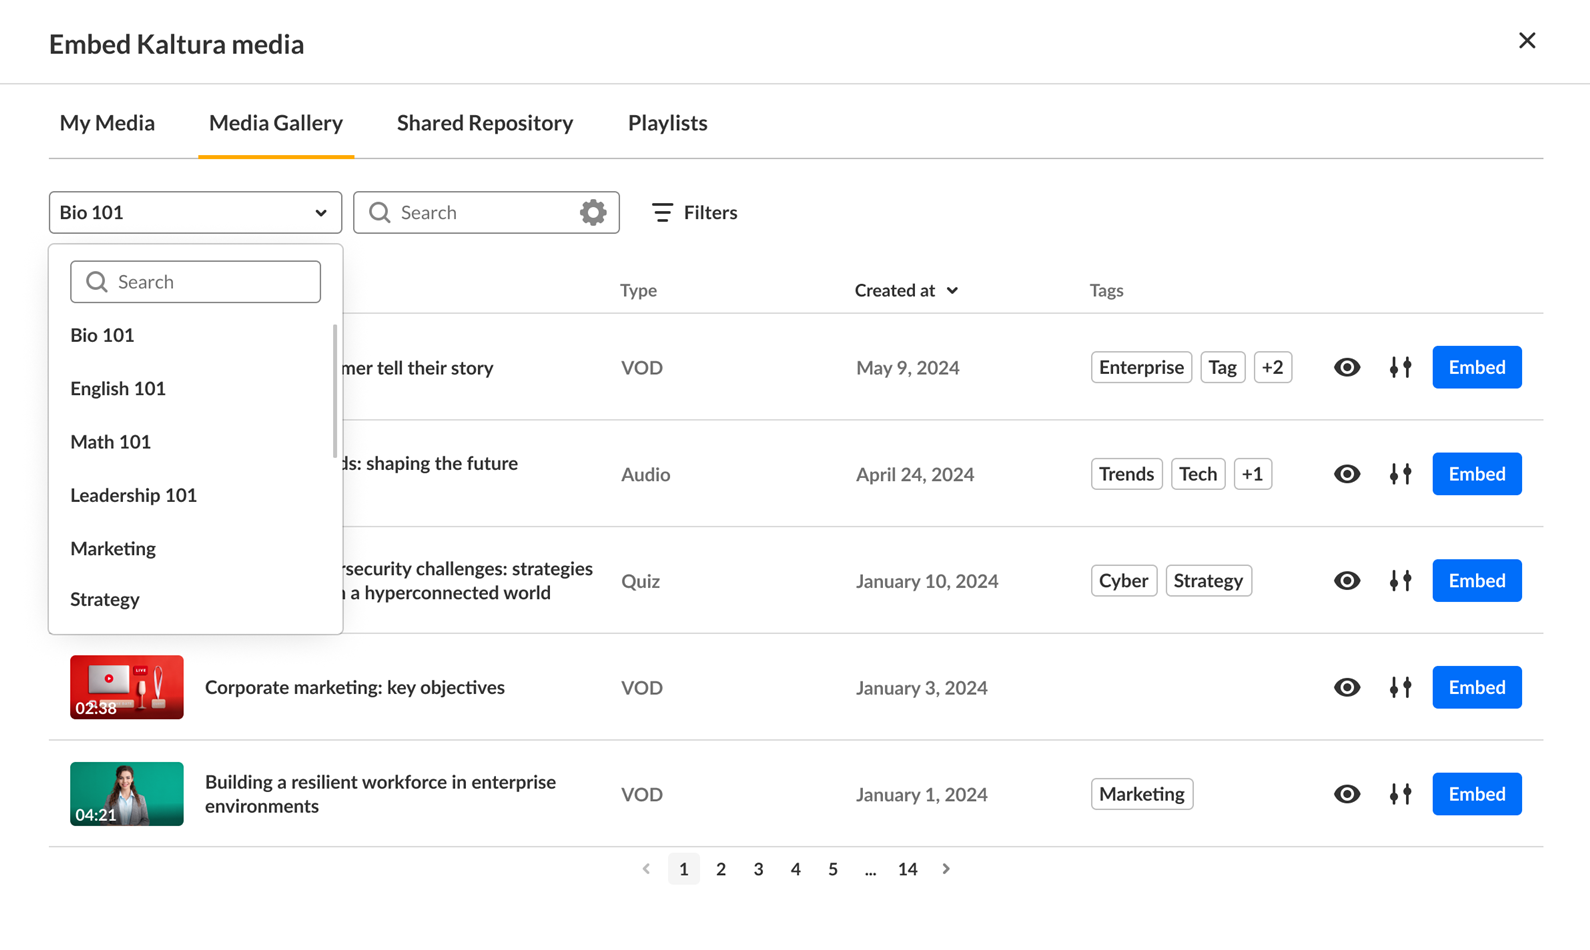
Task: Go to next page arrow
Action: [946, 869]
